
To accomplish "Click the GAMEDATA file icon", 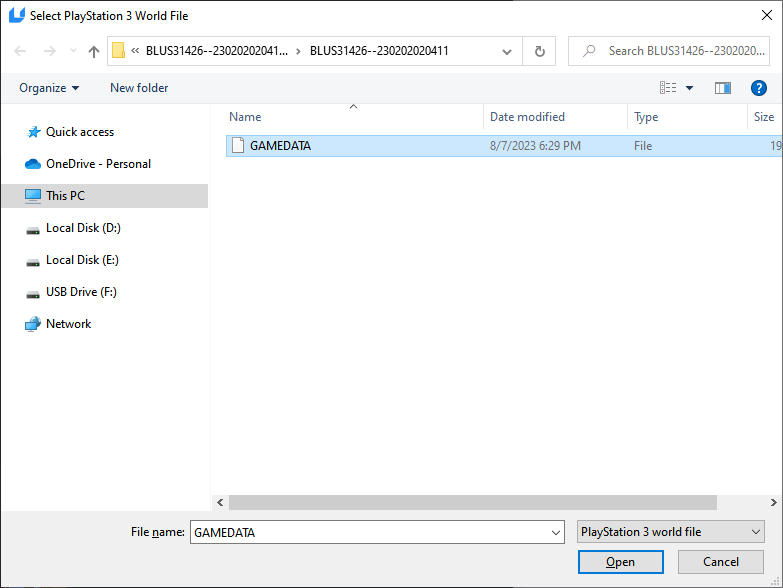I will [x=238, y=145].
